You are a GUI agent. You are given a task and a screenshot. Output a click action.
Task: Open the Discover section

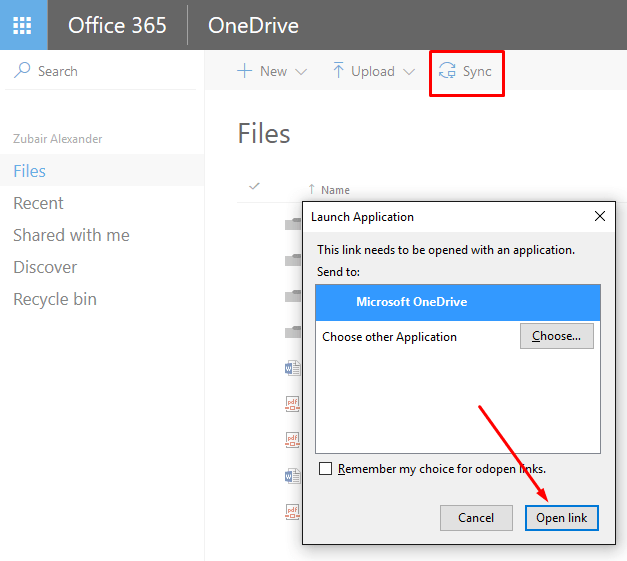pos(45,267)
